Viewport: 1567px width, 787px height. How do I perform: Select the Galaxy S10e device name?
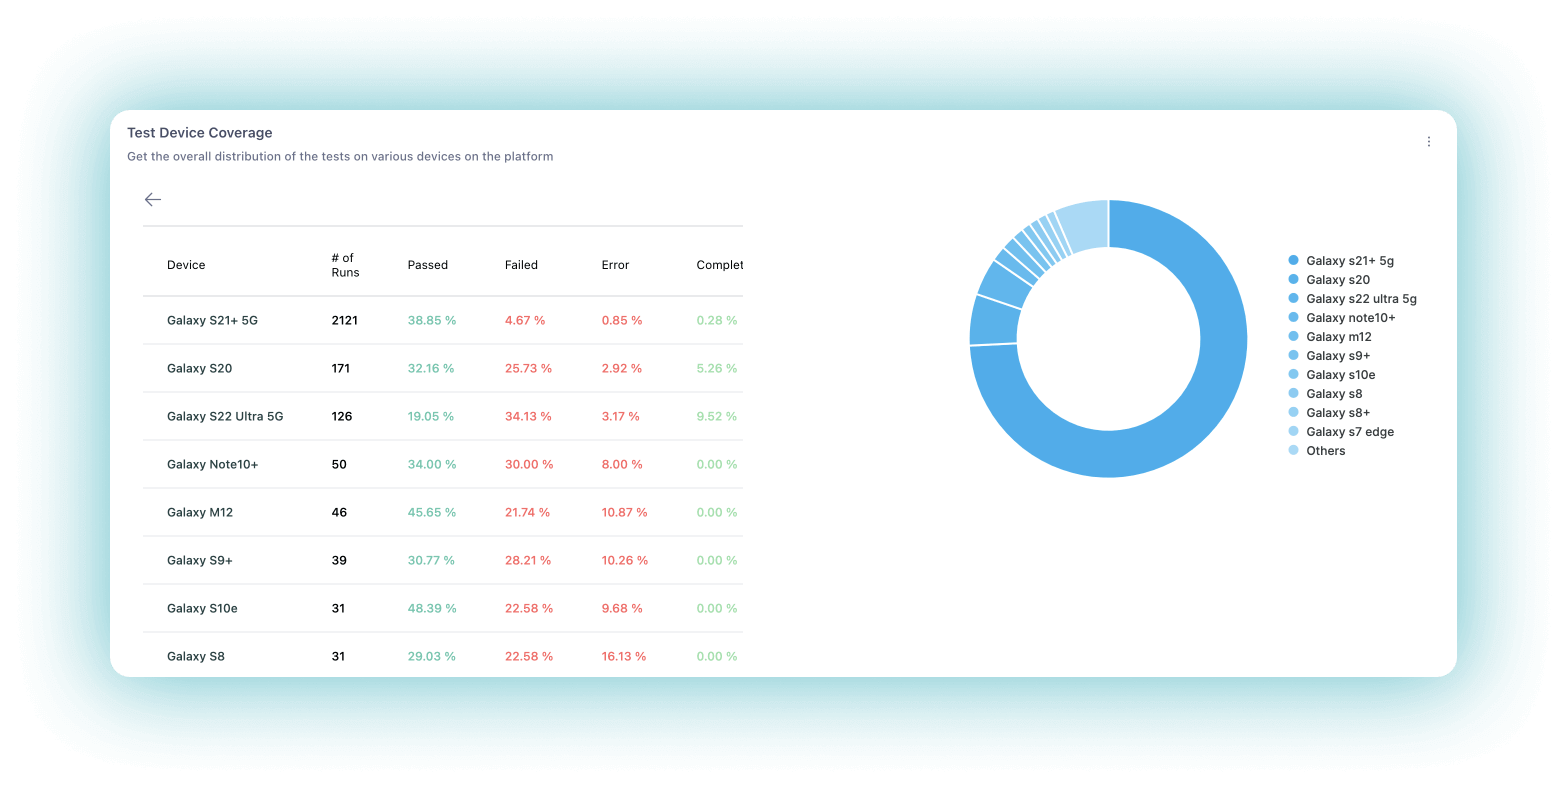(x=202, y=609)
